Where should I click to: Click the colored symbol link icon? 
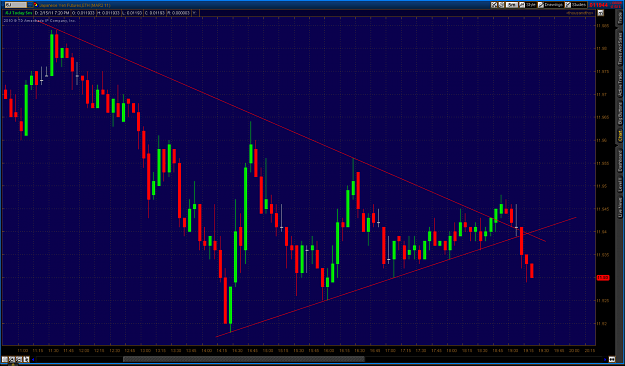point(36,5)
